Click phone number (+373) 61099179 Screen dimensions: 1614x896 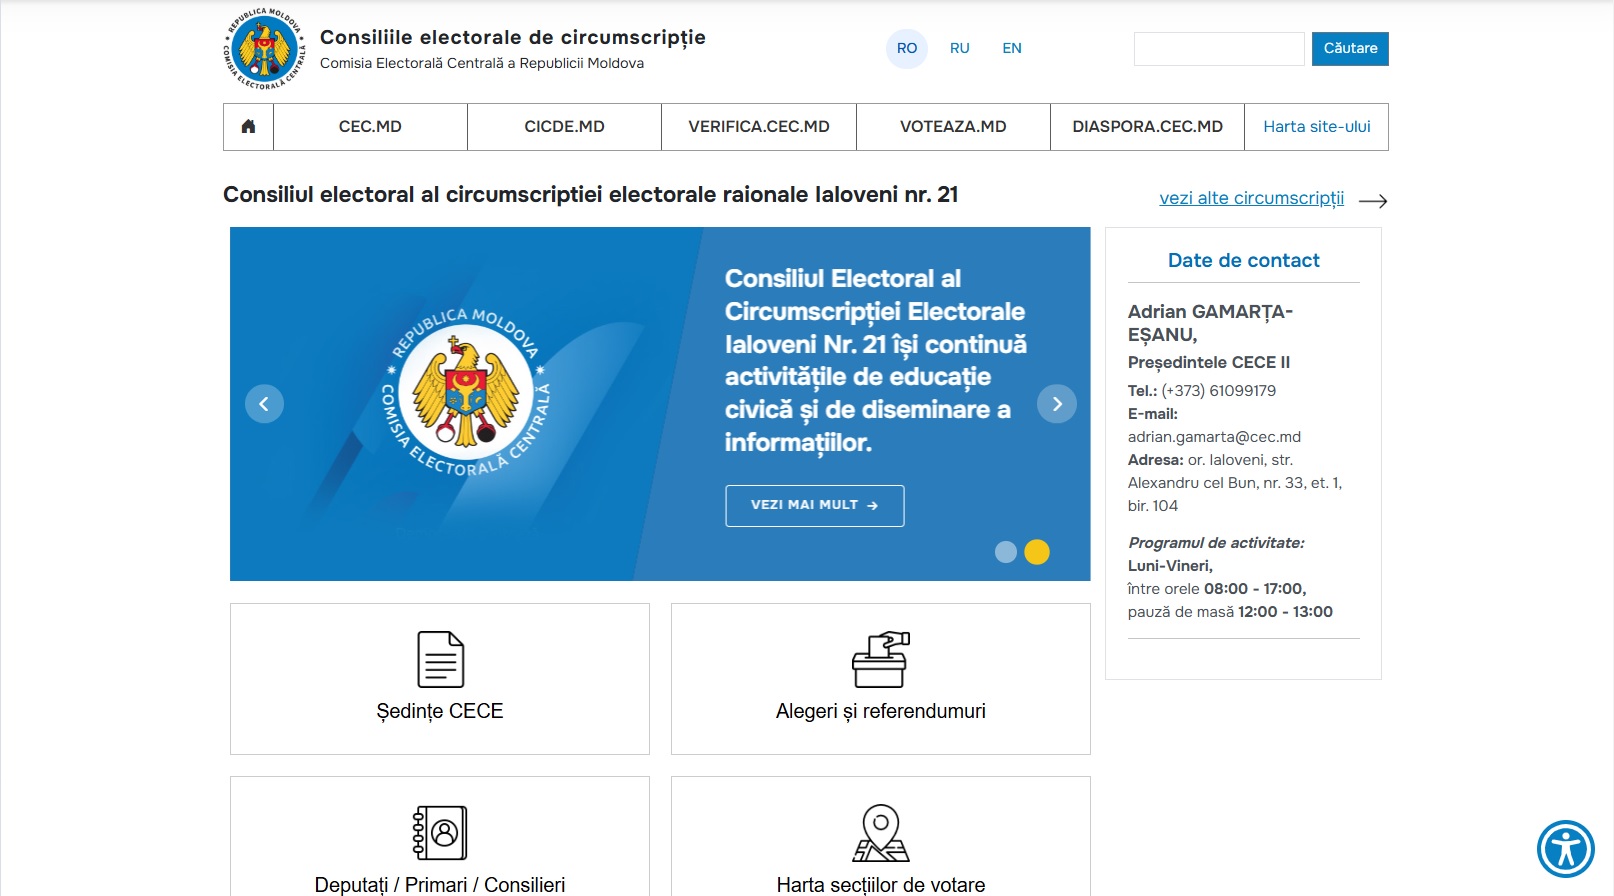pos(1218,391)
